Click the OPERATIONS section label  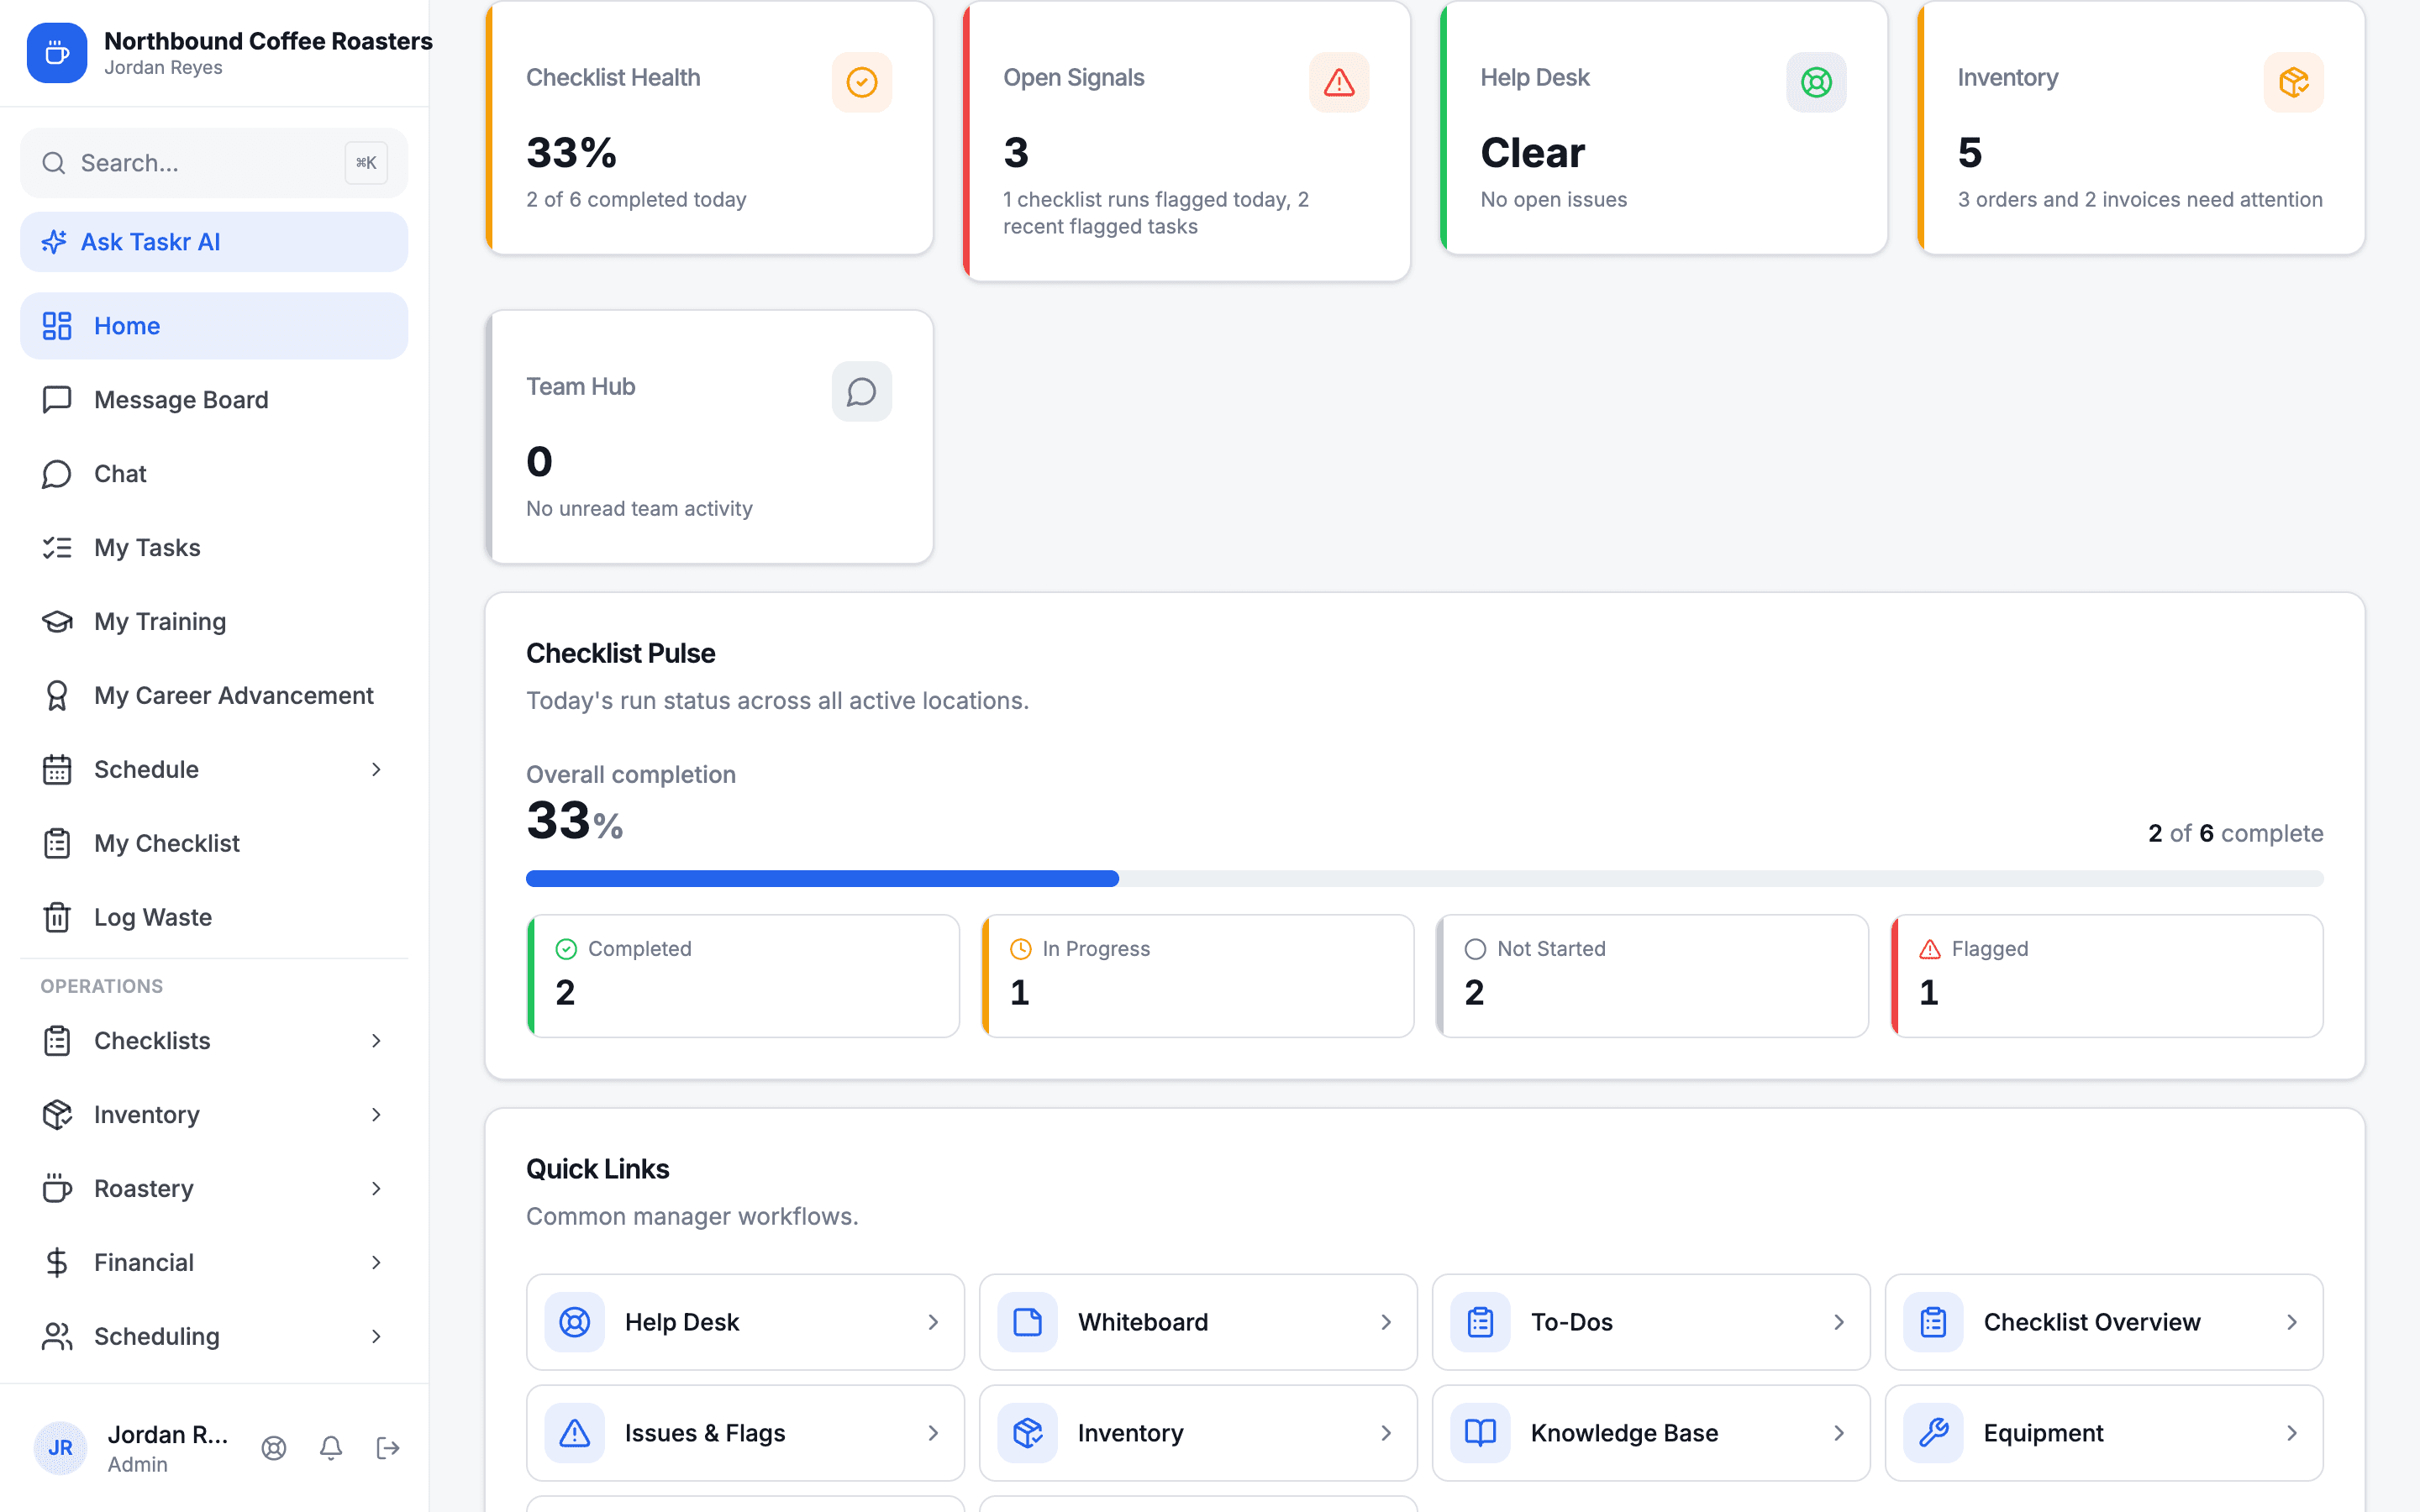pos(101,986)
